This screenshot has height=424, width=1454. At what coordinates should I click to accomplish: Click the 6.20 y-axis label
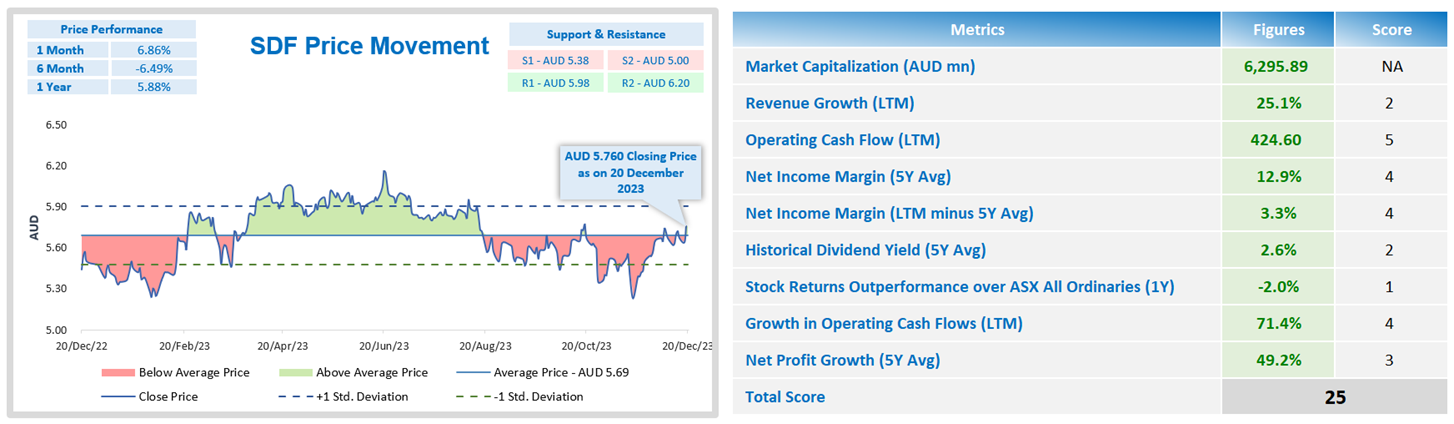coord(55,166)
